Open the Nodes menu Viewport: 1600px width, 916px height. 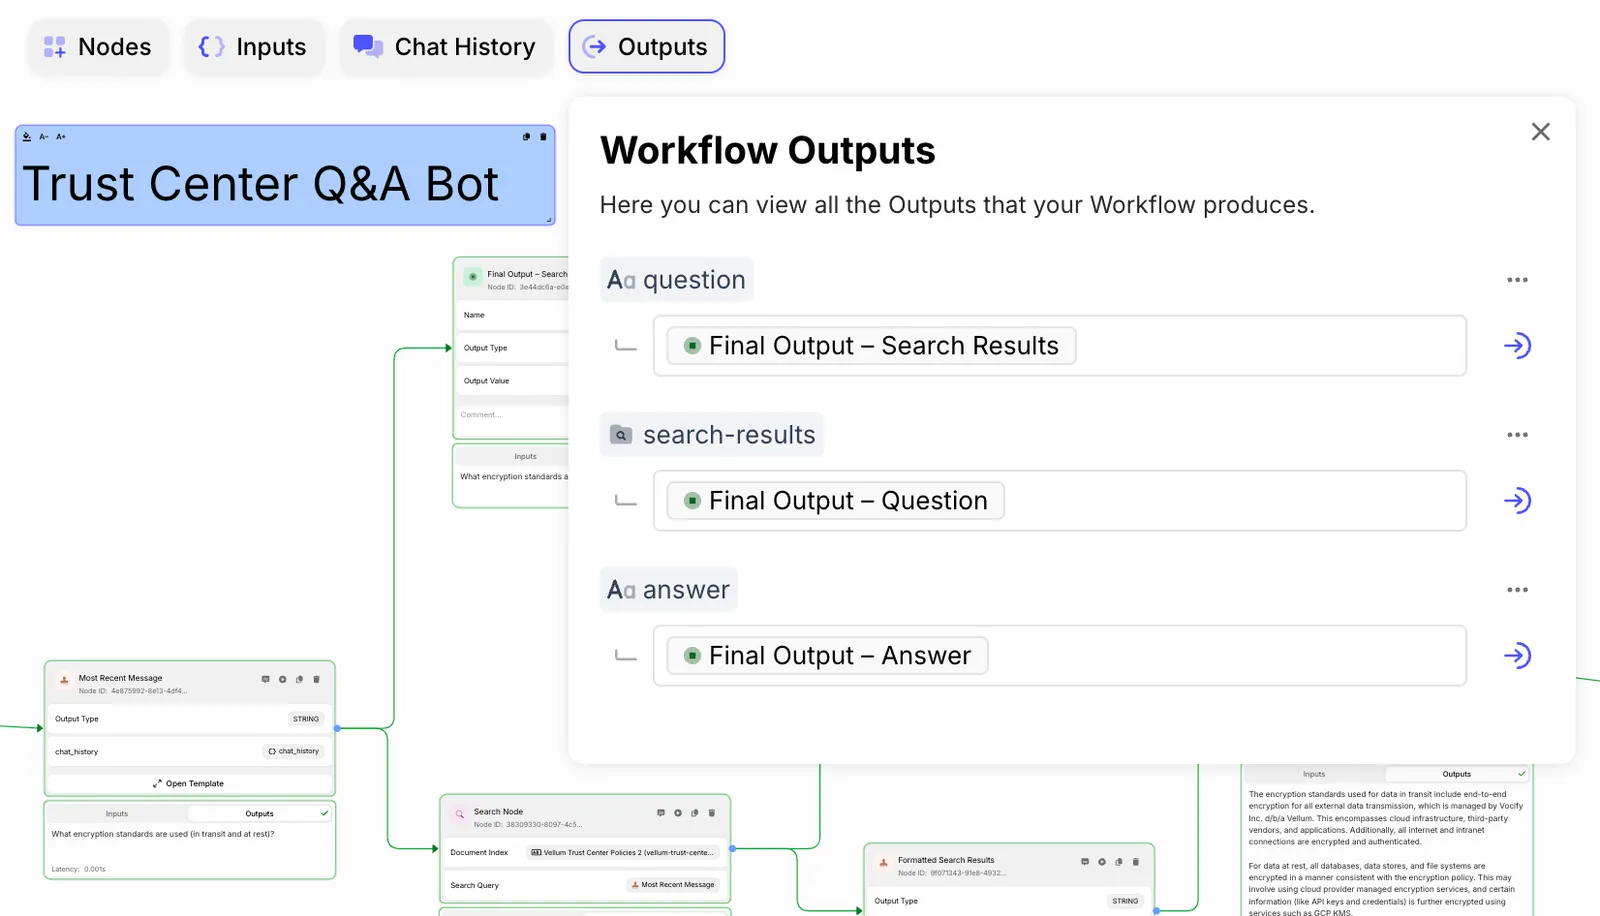click(x=98, y=47)
